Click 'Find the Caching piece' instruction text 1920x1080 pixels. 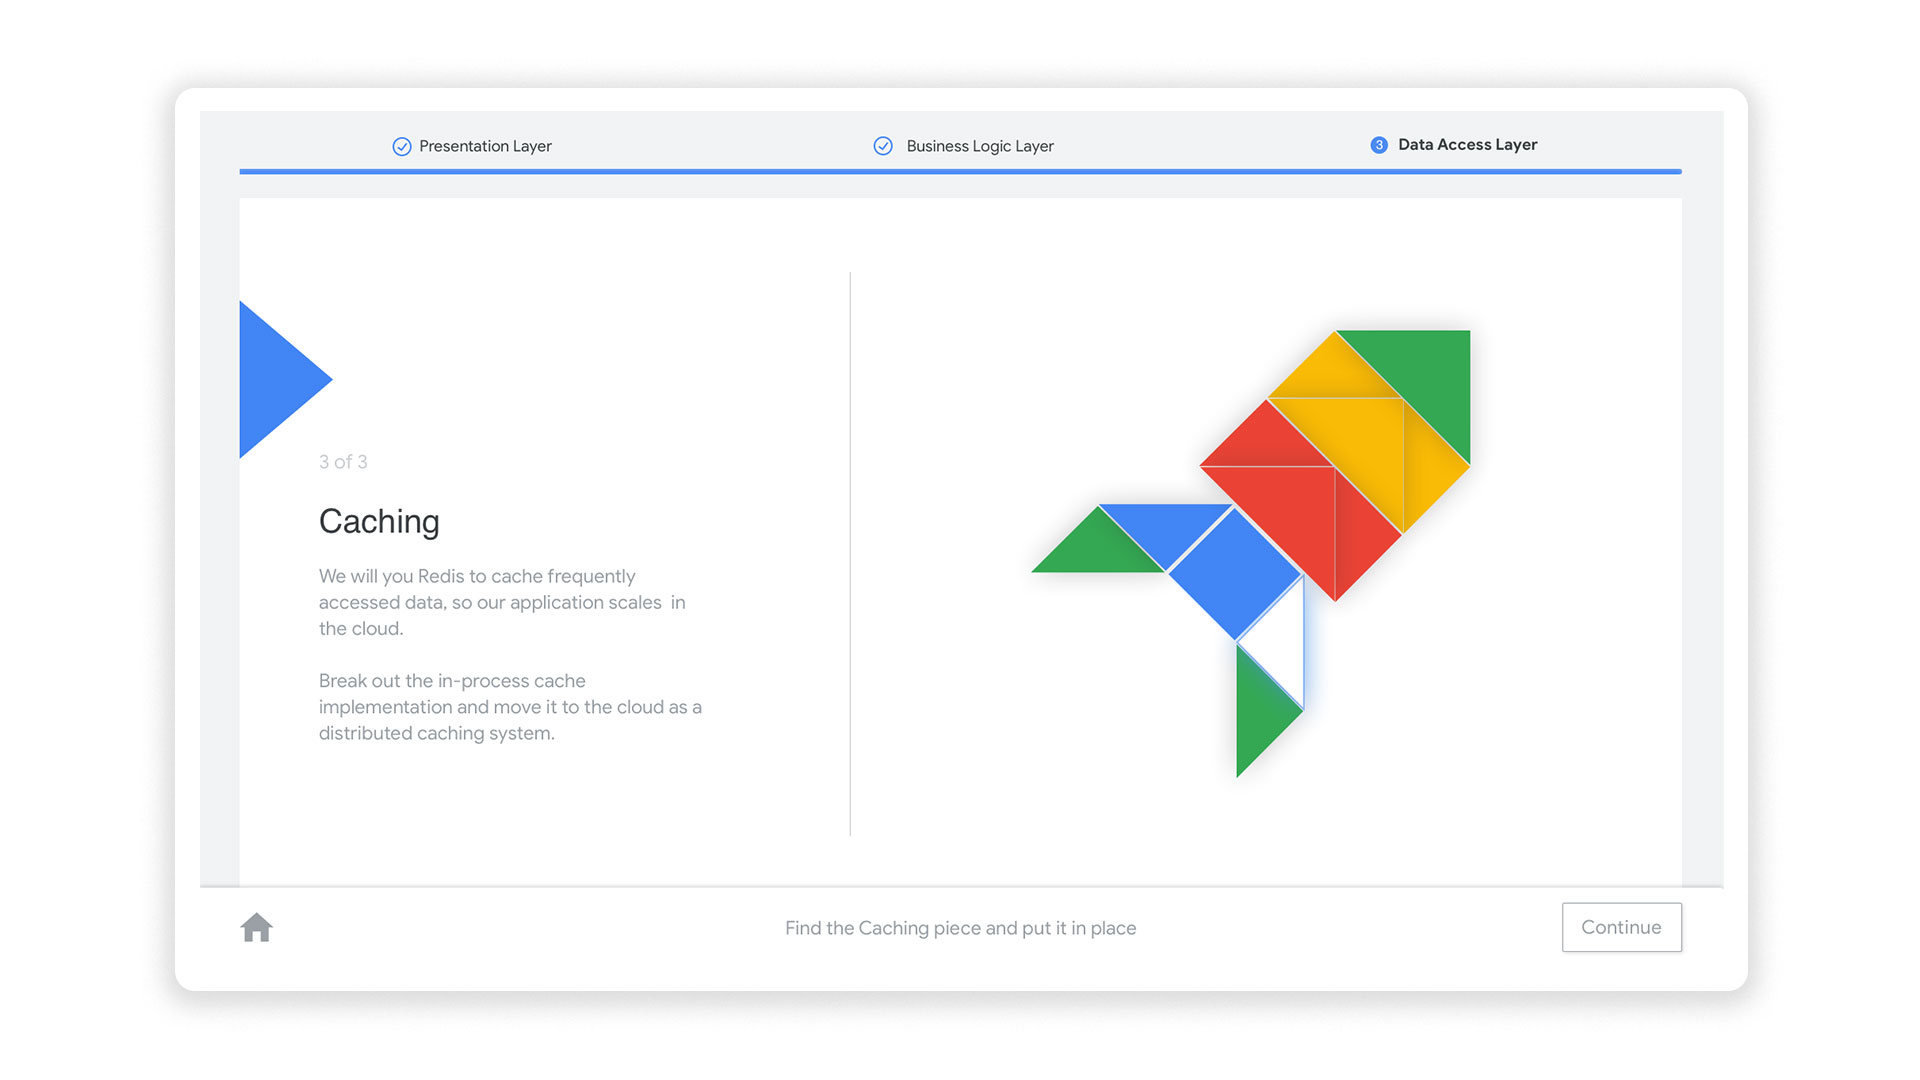pyautogui.click(x=960, y=928)
